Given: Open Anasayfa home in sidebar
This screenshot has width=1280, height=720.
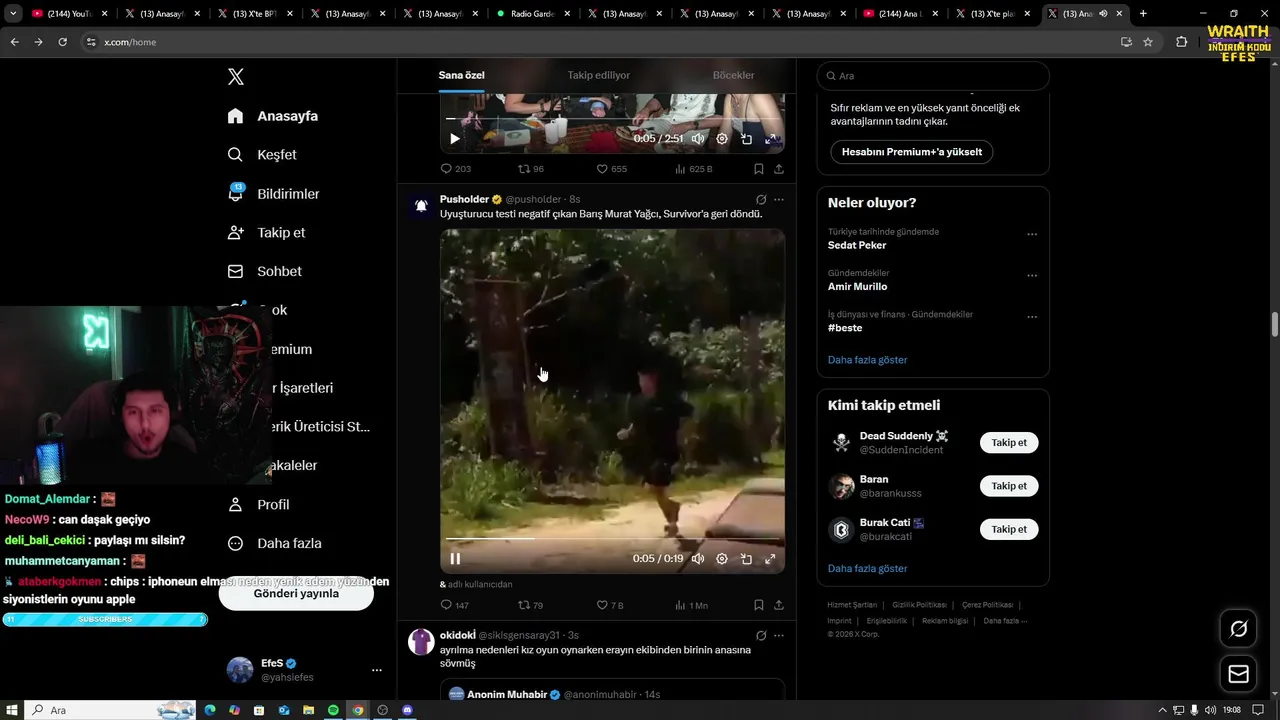Looking at the screenshot, I should (273, 116).
